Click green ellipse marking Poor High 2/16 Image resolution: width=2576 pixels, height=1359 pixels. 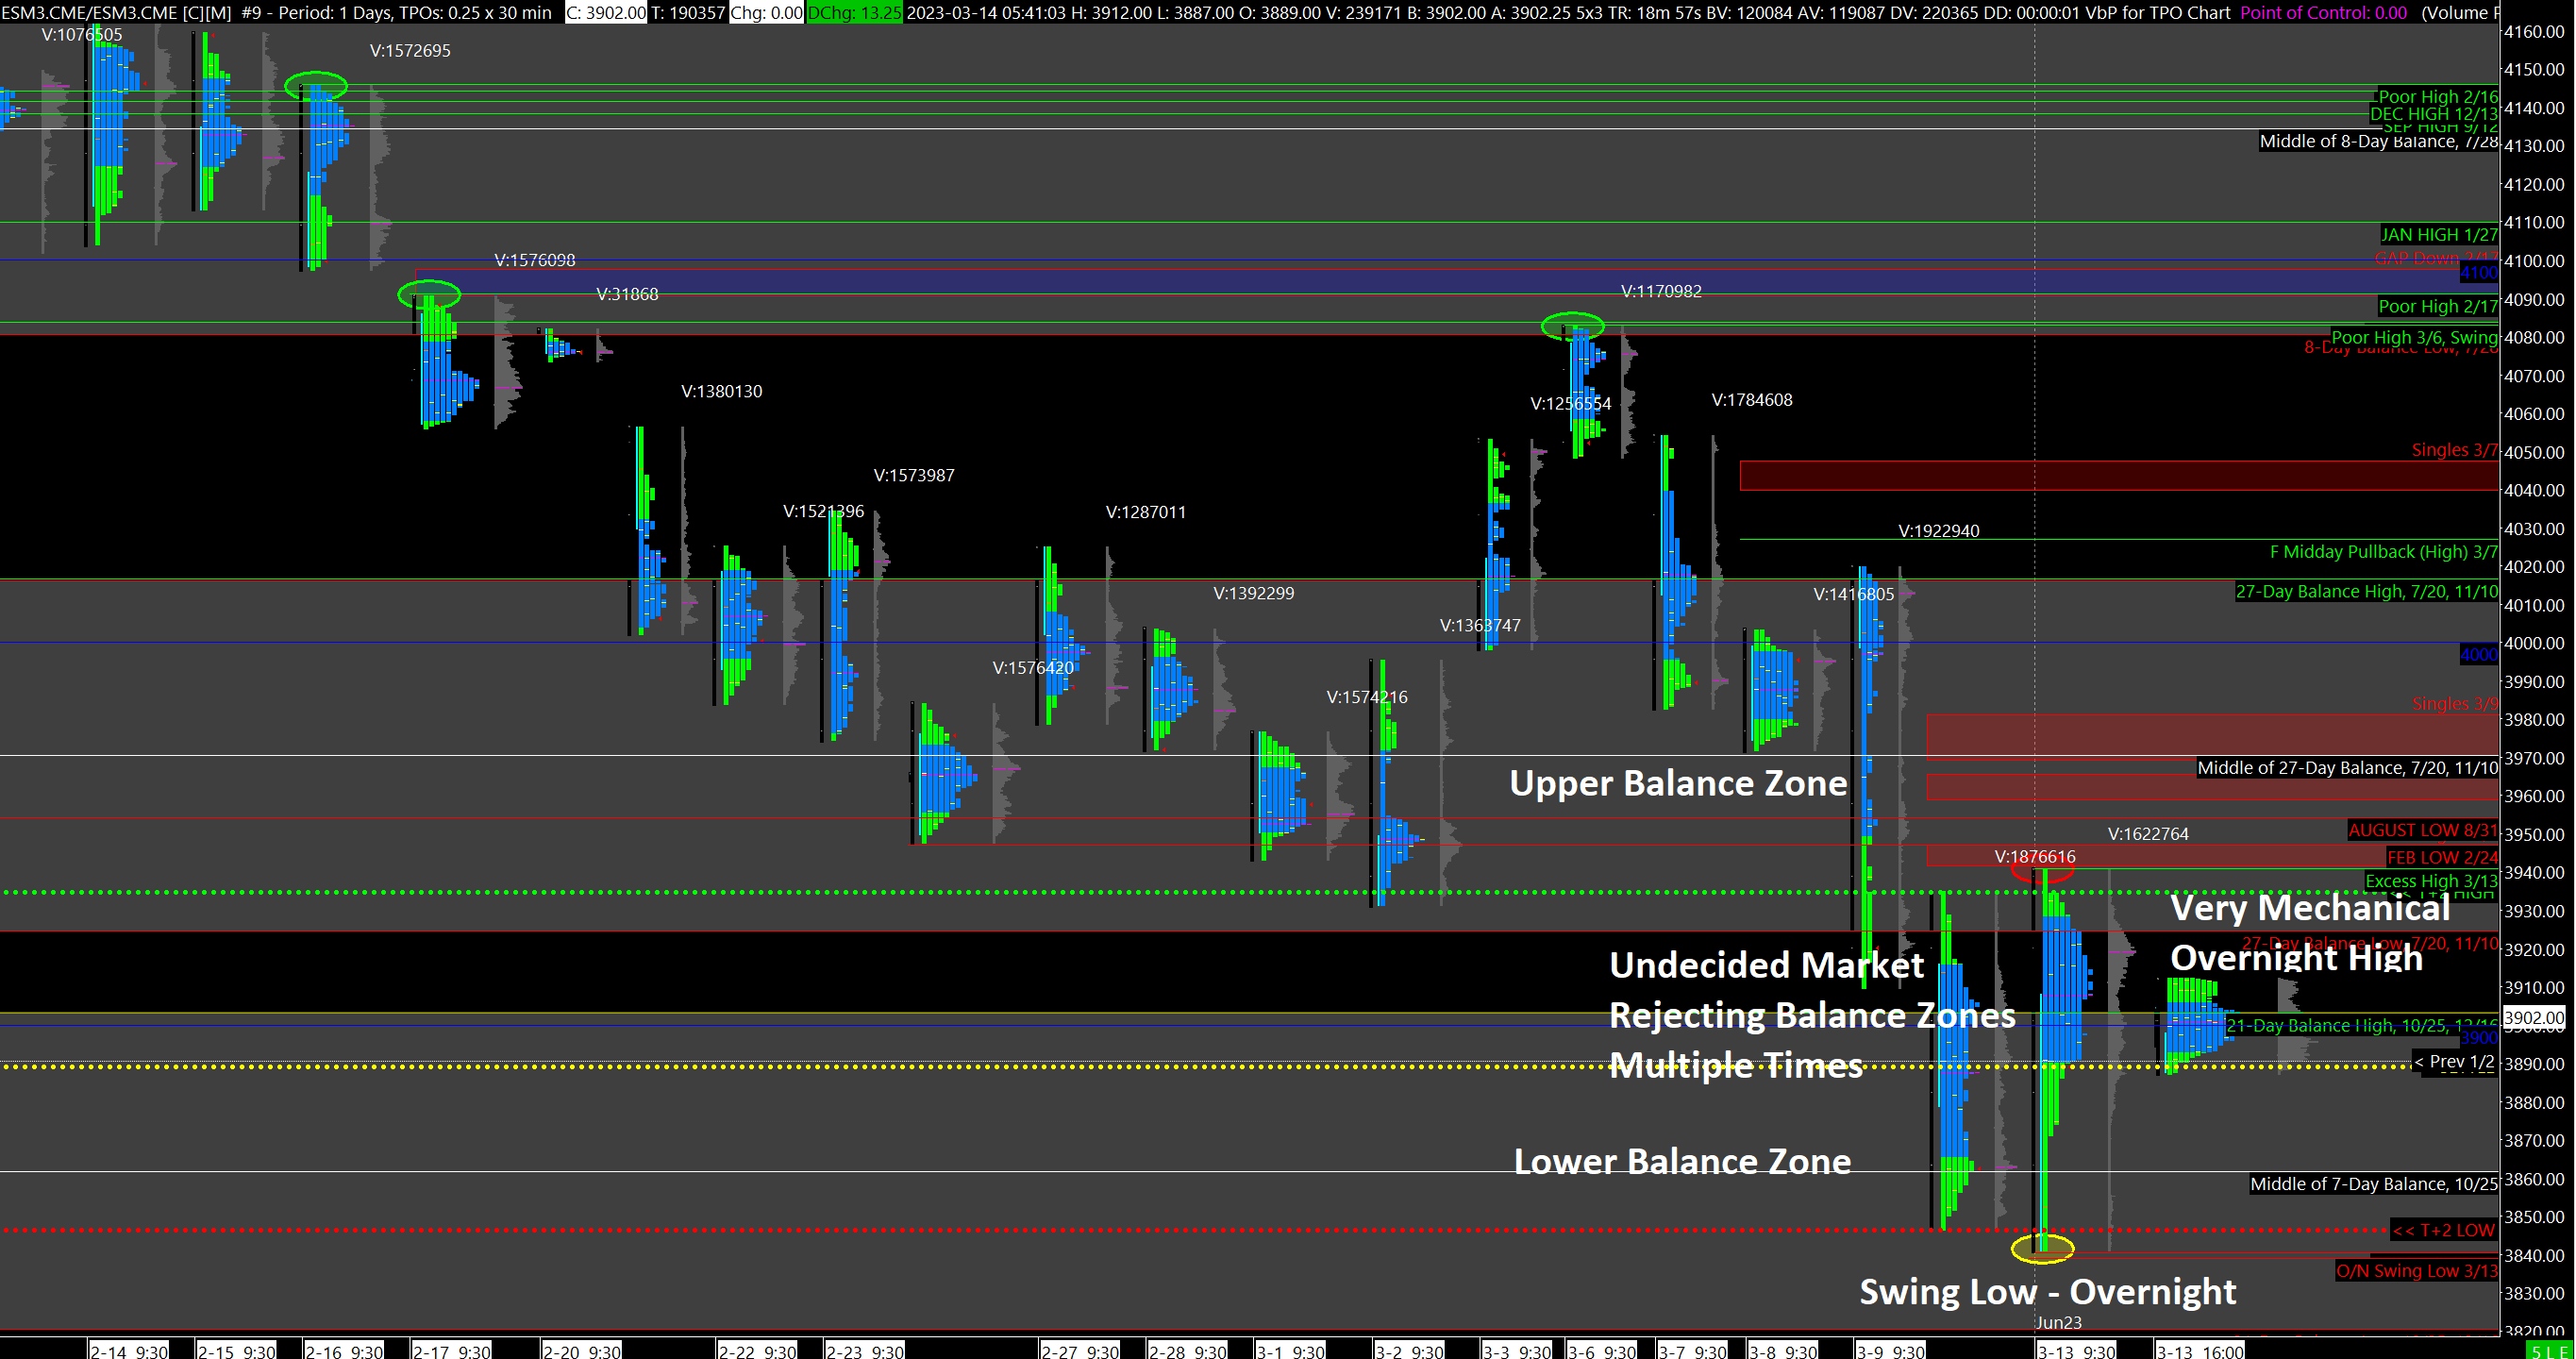tap(316, 86)
